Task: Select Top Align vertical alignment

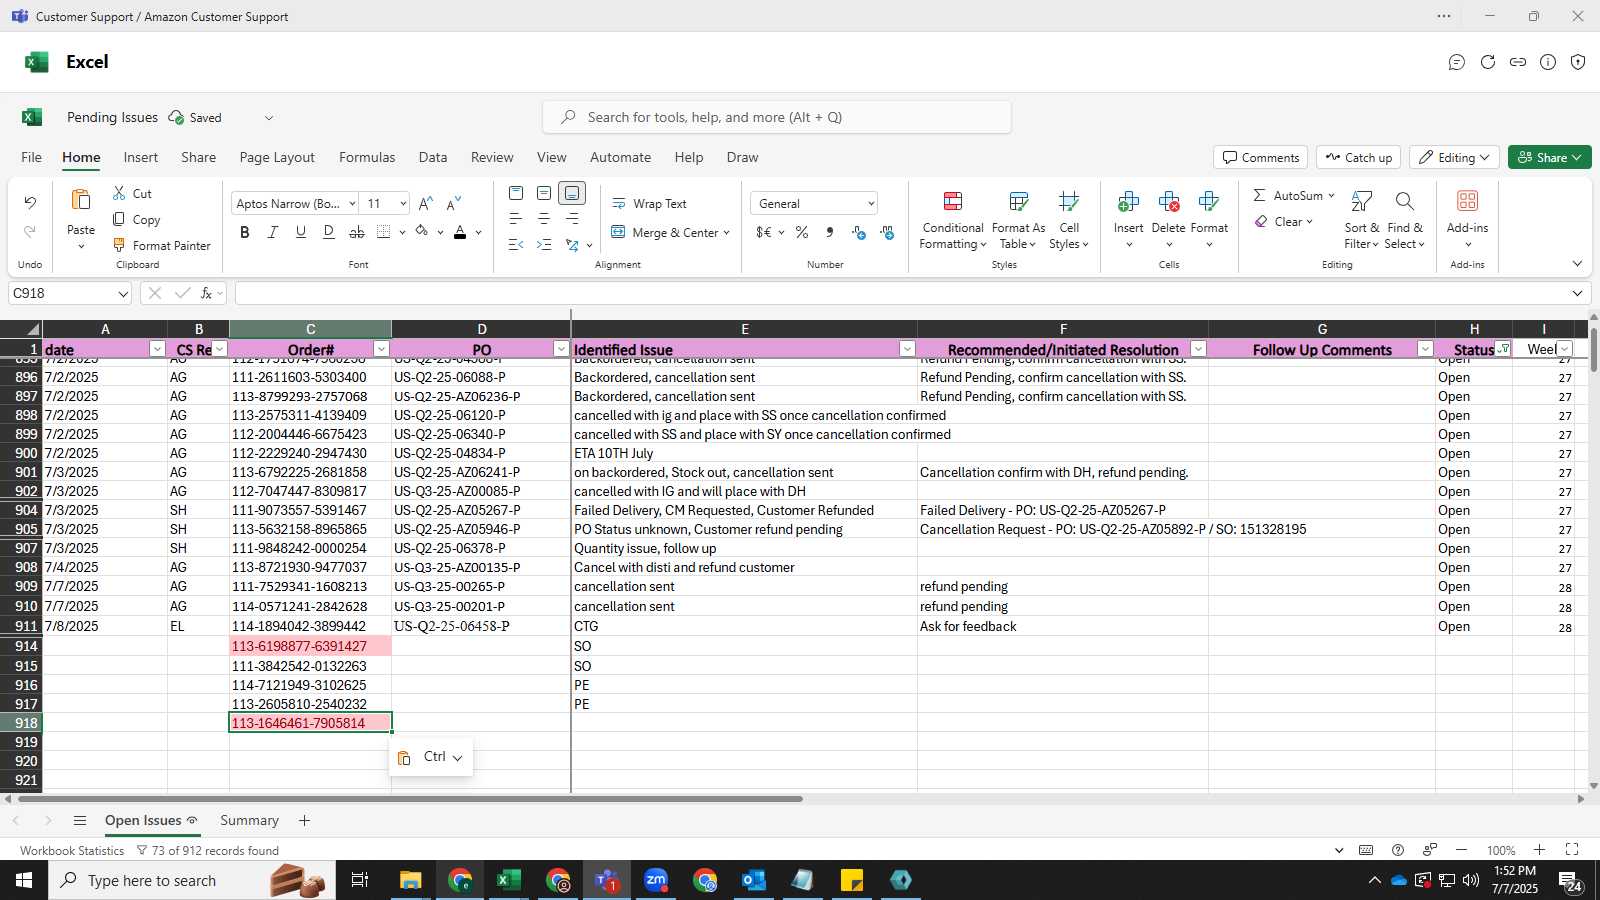Action: click(516, 193)
